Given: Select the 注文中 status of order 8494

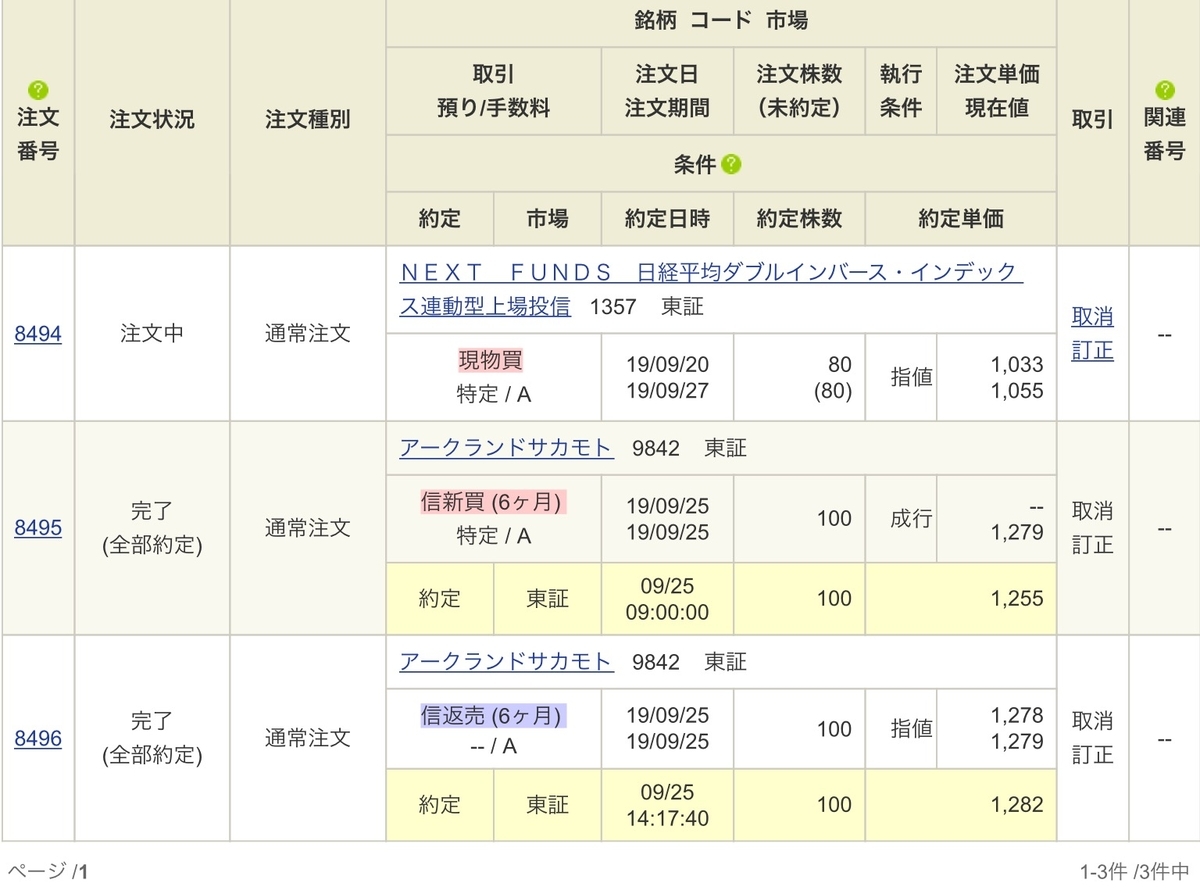Looking at the screenshot, I should point(152,334).
